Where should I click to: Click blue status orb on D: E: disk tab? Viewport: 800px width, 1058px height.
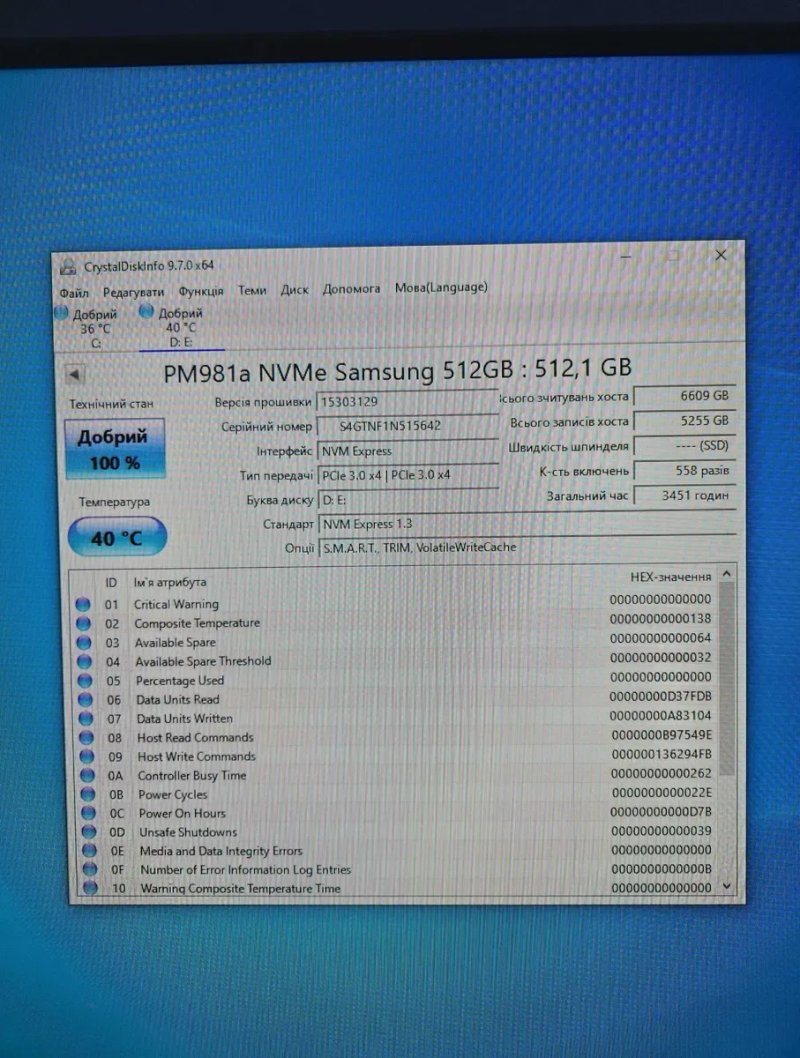click(146, 311)
